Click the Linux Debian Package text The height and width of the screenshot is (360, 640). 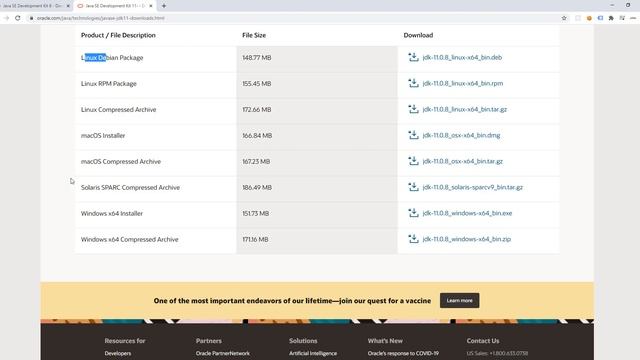[112, 58]
